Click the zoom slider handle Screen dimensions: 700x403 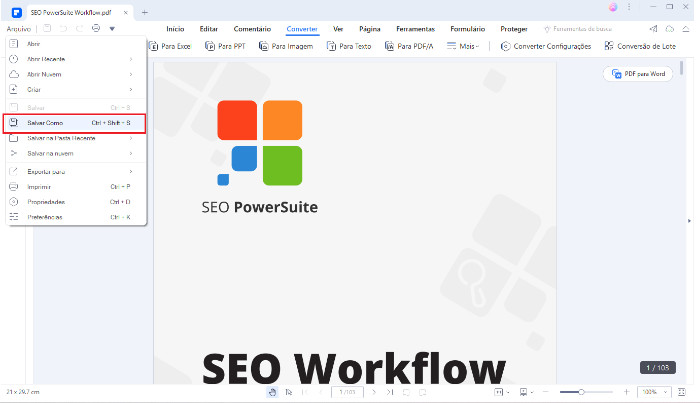(581, 392)
